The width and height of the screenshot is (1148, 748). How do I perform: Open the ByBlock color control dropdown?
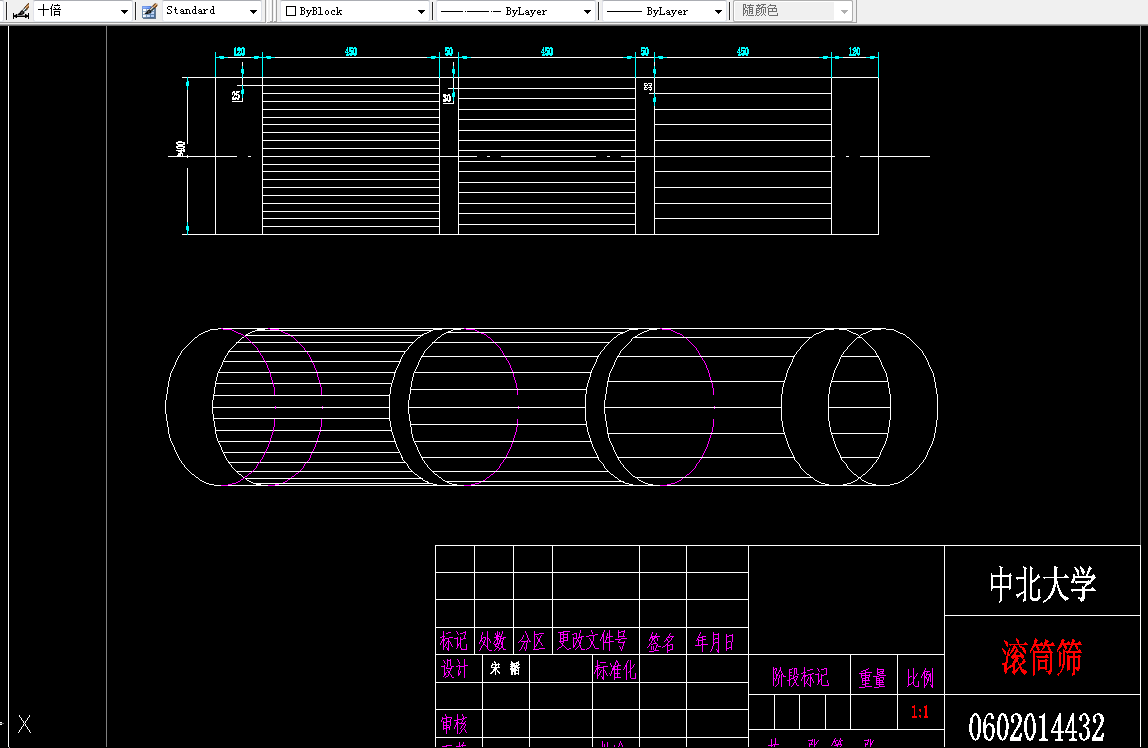pyautogui.click(x=354, y=11)
